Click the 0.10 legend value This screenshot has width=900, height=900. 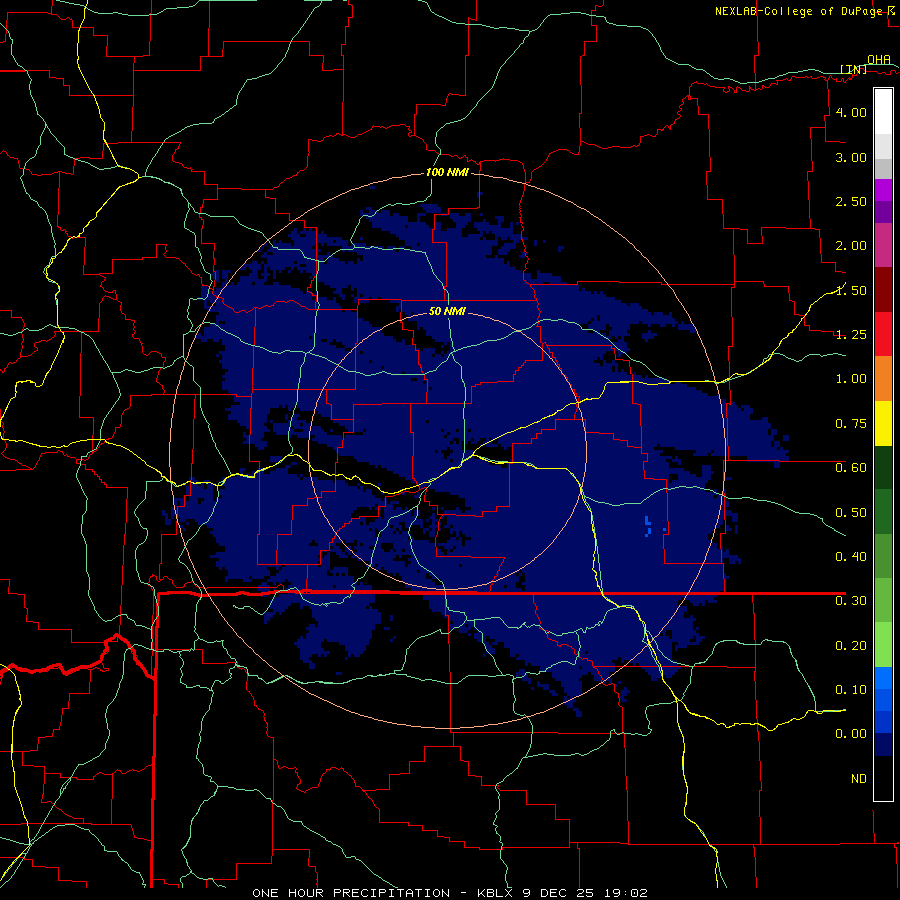[851, 690]
